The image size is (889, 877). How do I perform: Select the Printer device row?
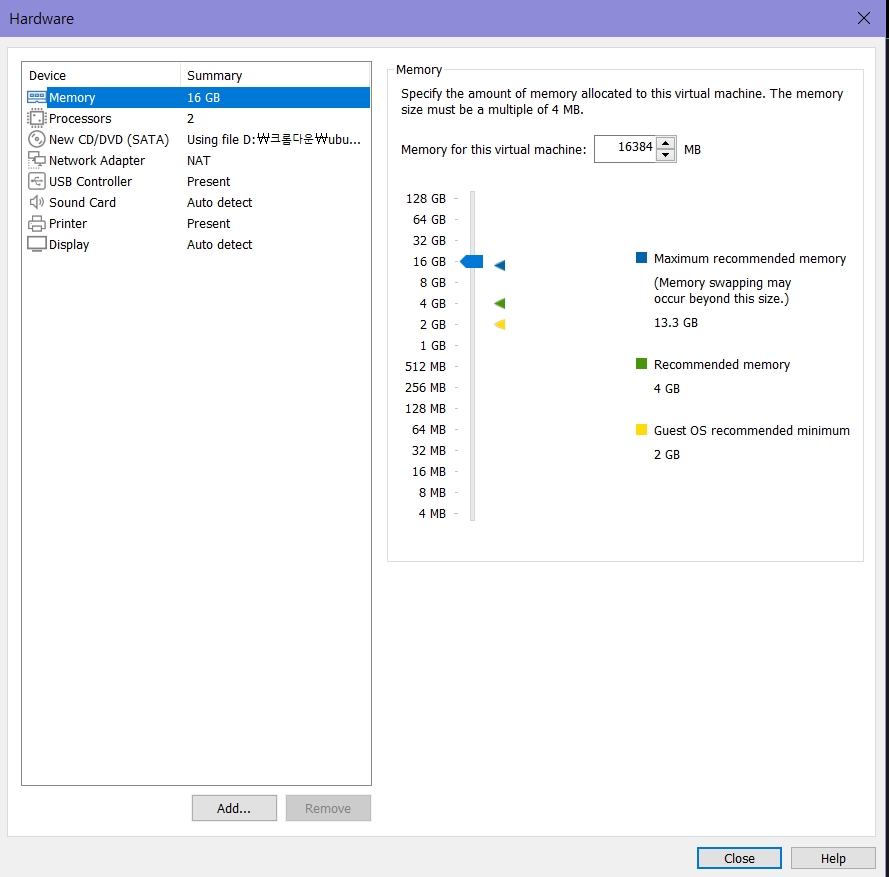tap(198, 223)
